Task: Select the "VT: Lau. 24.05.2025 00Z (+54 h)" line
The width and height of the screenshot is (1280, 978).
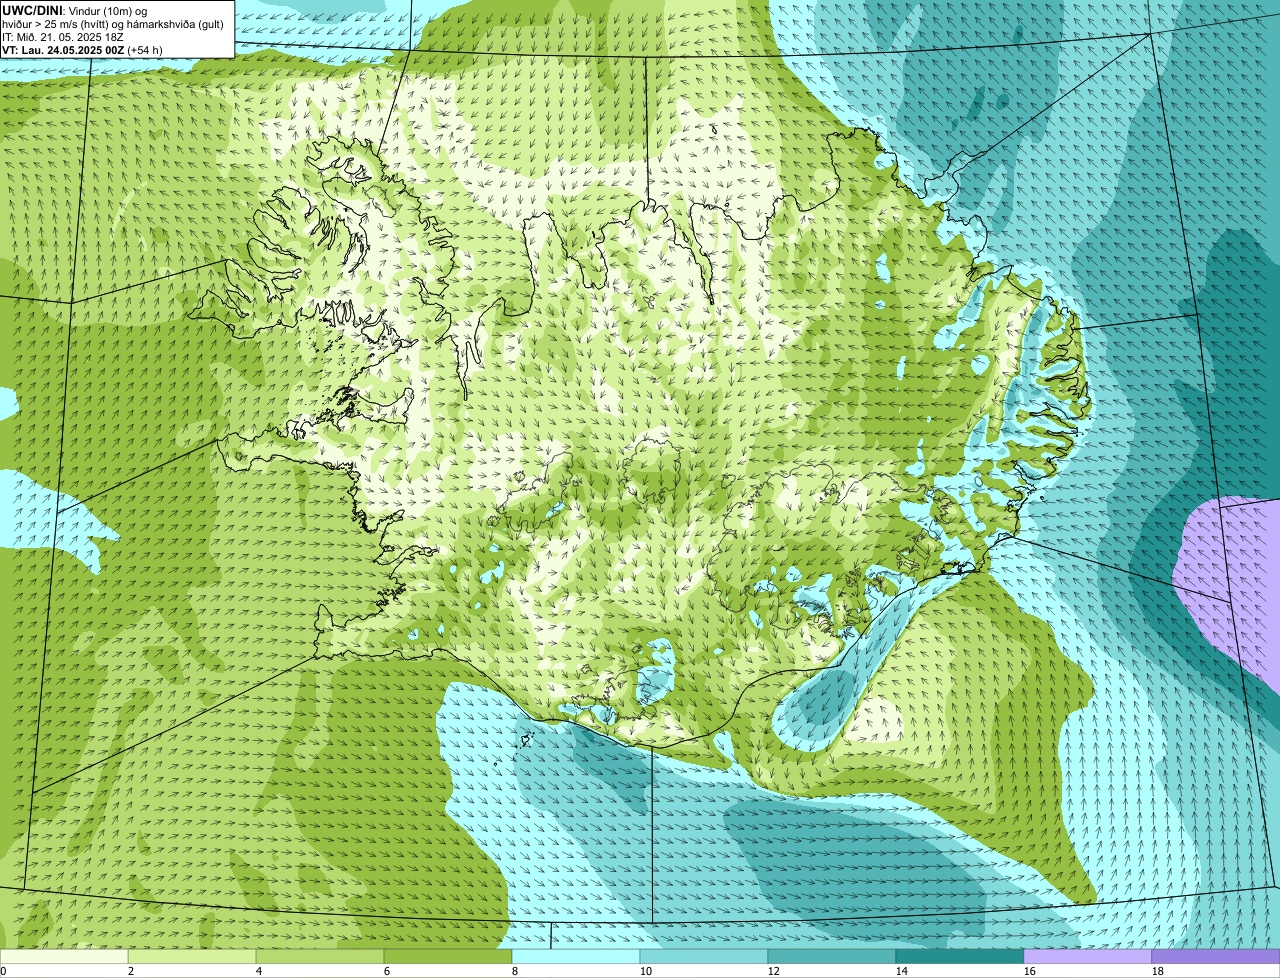Action: pos(82,49)
